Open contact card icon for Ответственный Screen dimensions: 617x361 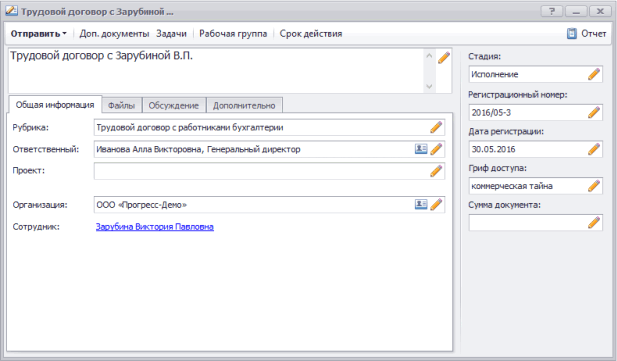pos(421,149)
